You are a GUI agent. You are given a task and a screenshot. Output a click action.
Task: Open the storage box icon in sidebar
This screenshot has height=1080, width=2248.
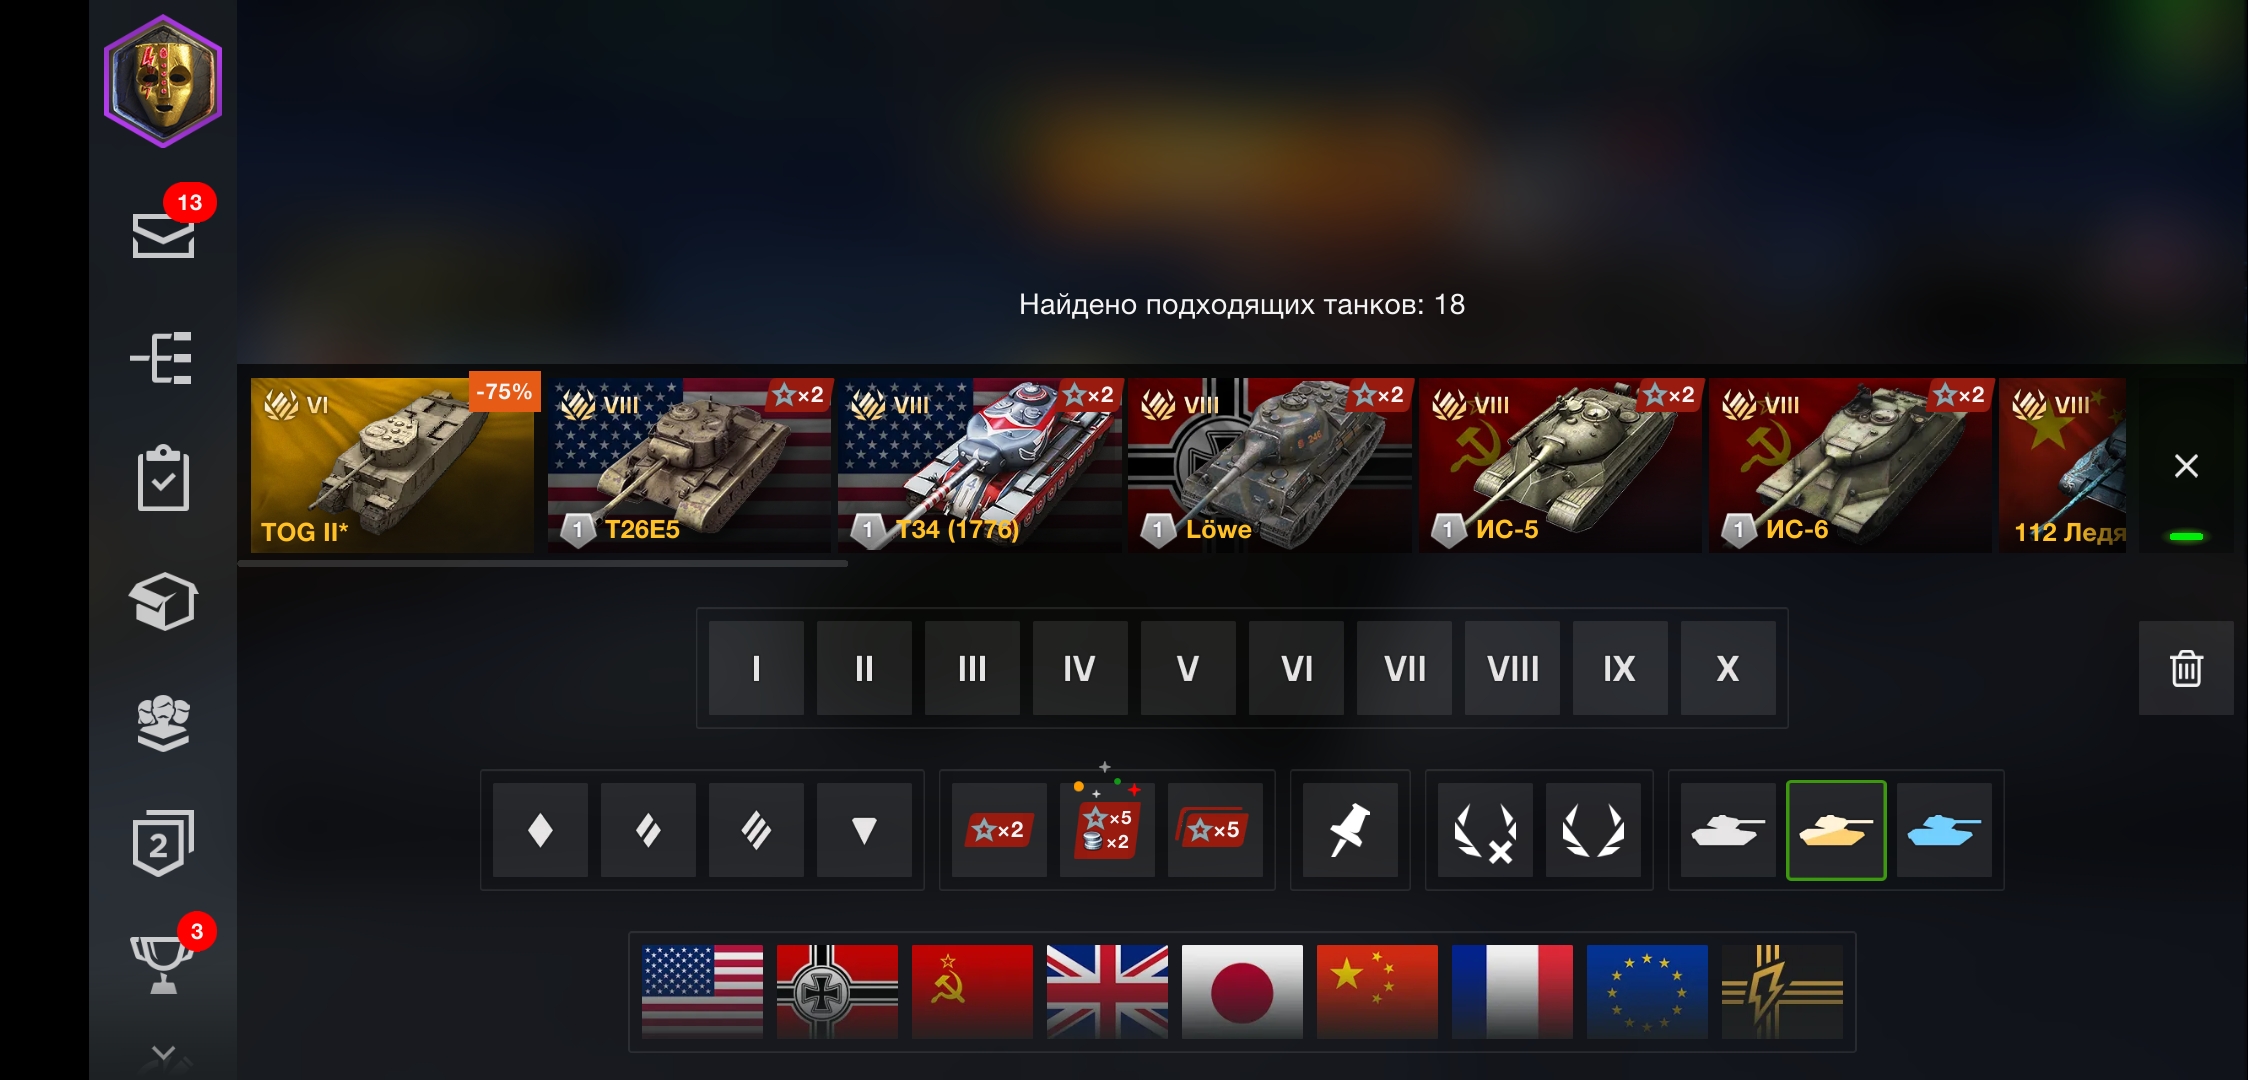[163, 601]
